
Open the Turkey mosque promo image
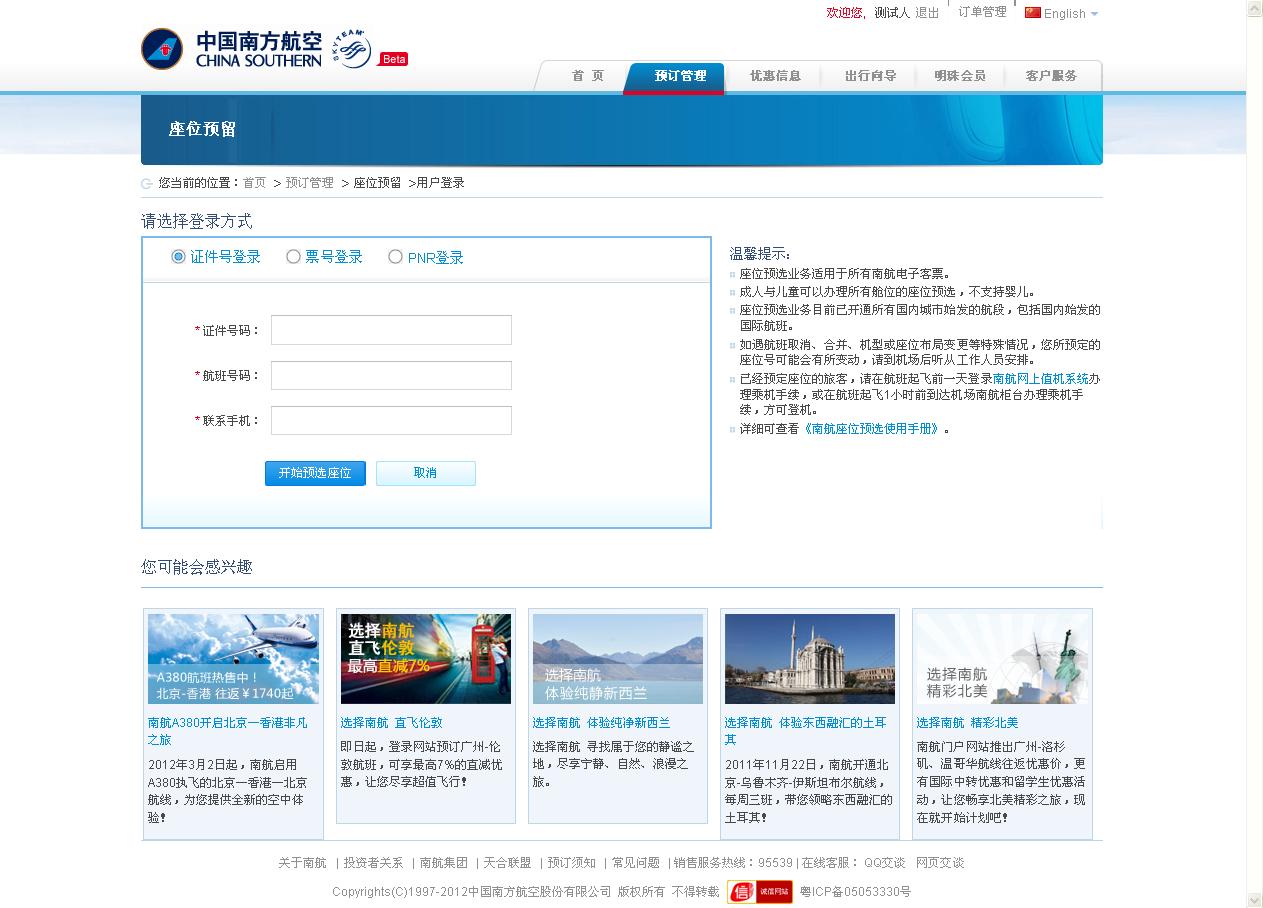tap(809, 659)
